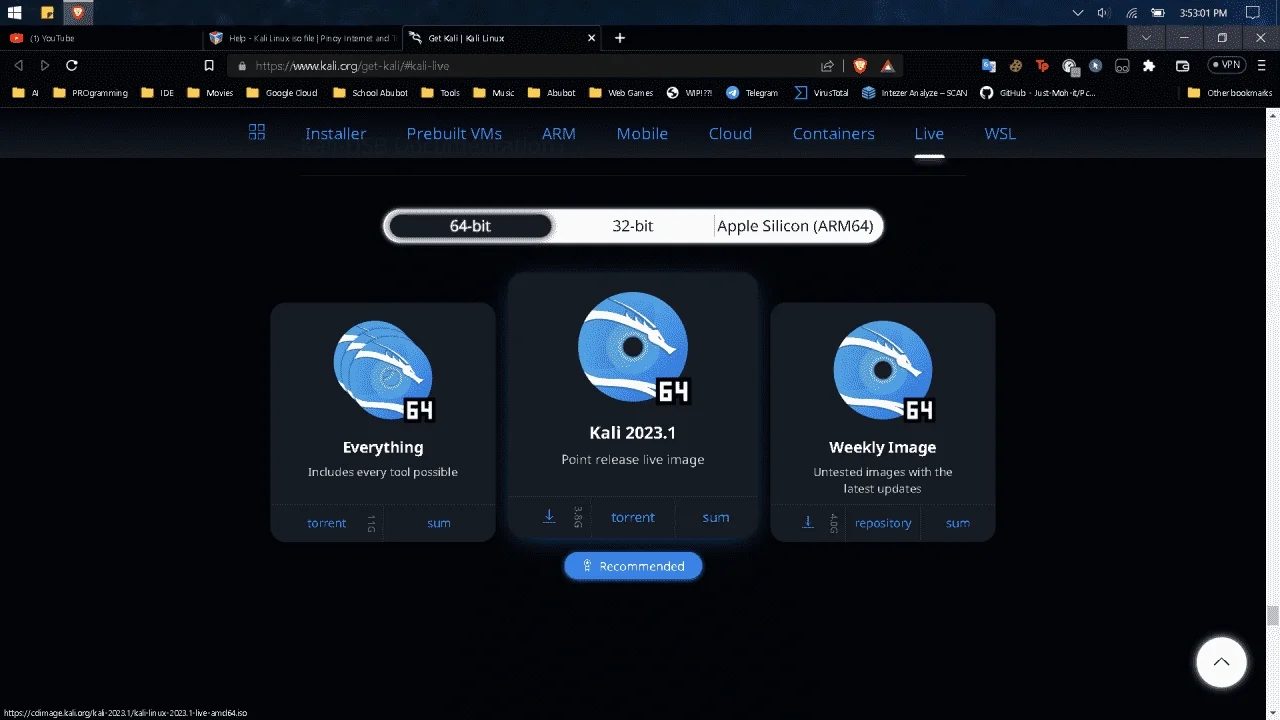Image resolution: width=1280 pixels, height=720 pixels.
Task: Click the scroll-to-top arrow button
Action: click(x=1221, y=661)
